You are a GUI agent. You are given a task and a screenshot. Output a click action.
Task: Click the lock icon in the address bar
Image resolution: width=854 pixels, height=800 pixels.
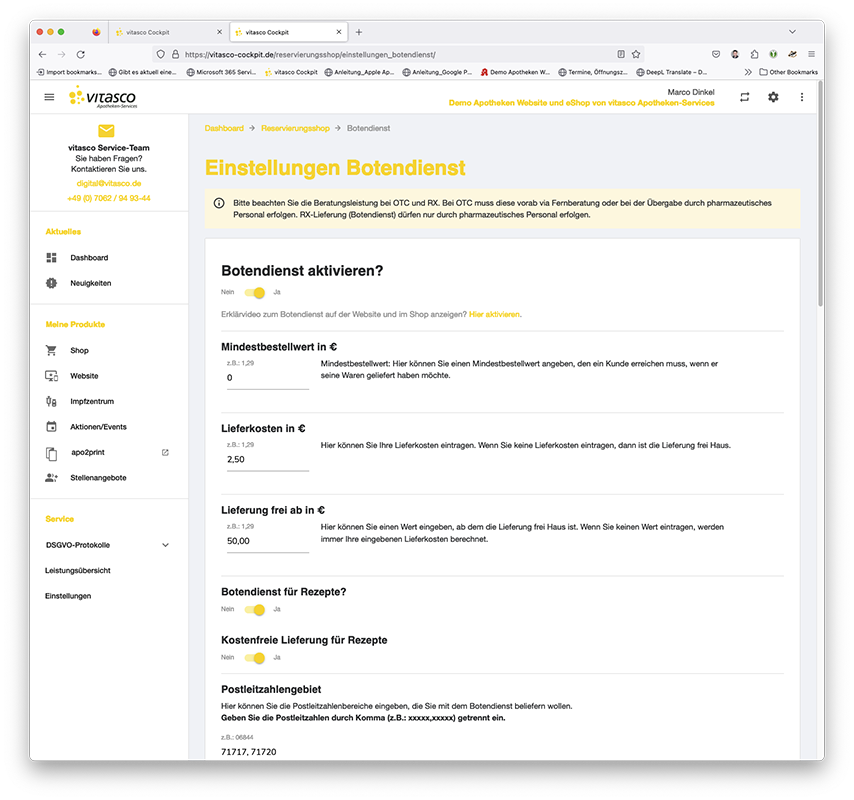[x=175, y=54]
